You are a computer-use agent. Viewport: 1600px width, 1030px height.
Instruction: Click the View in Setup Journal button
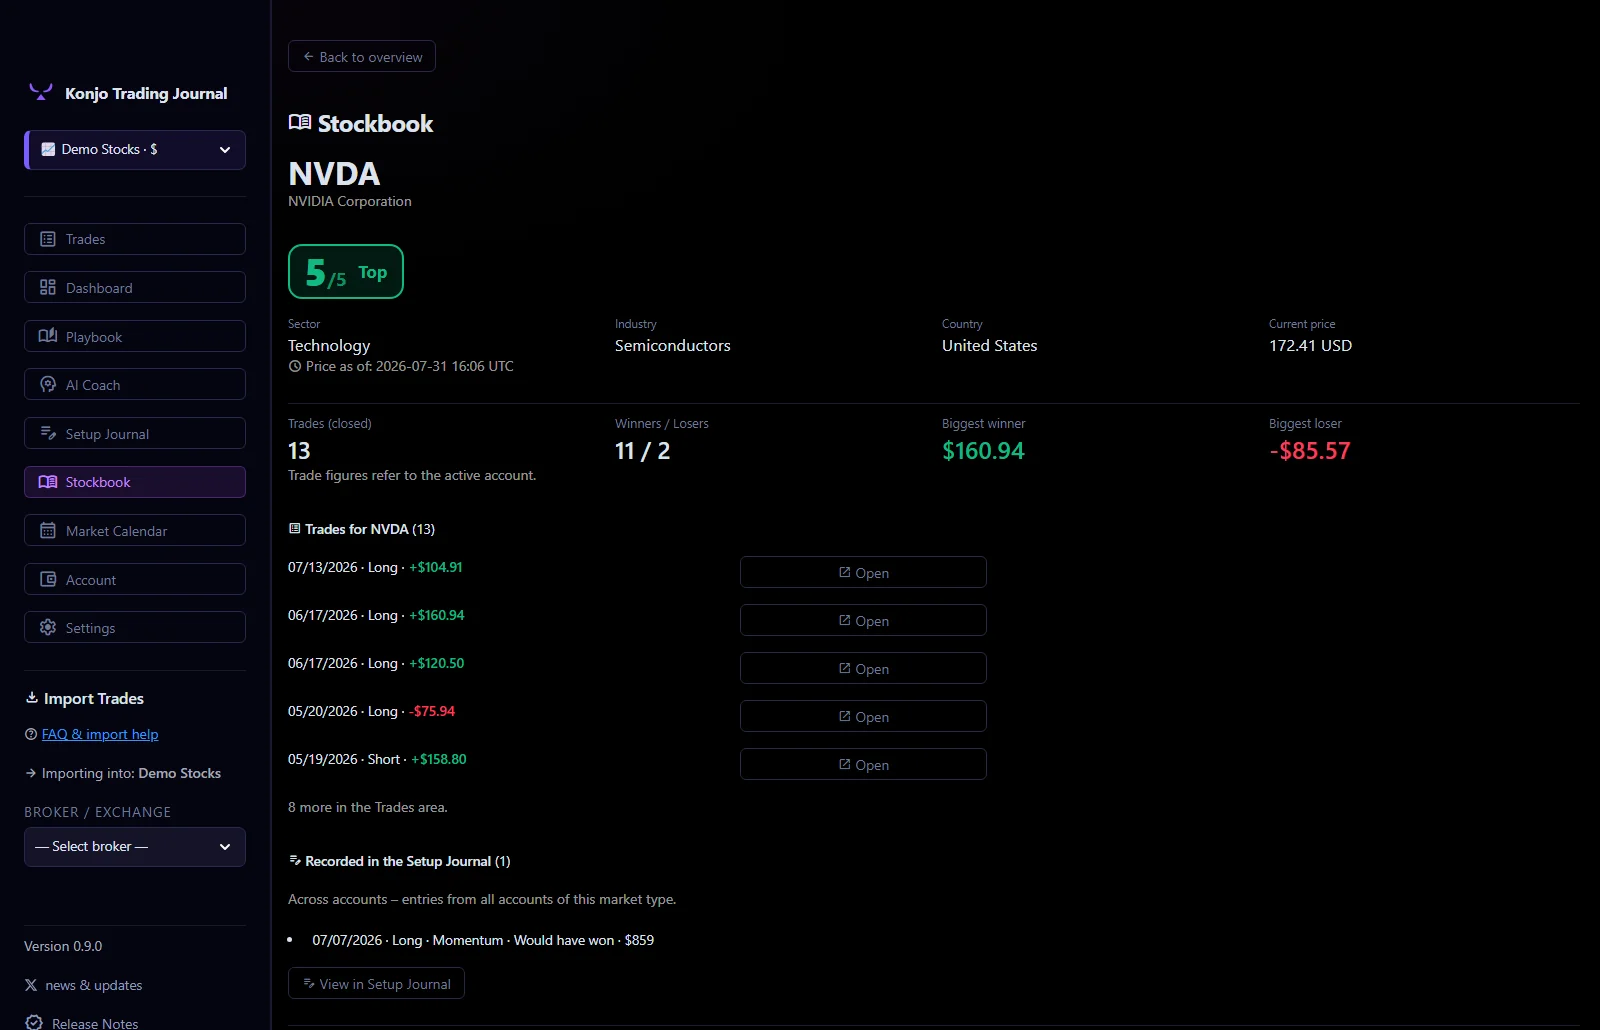coord(376,983)
